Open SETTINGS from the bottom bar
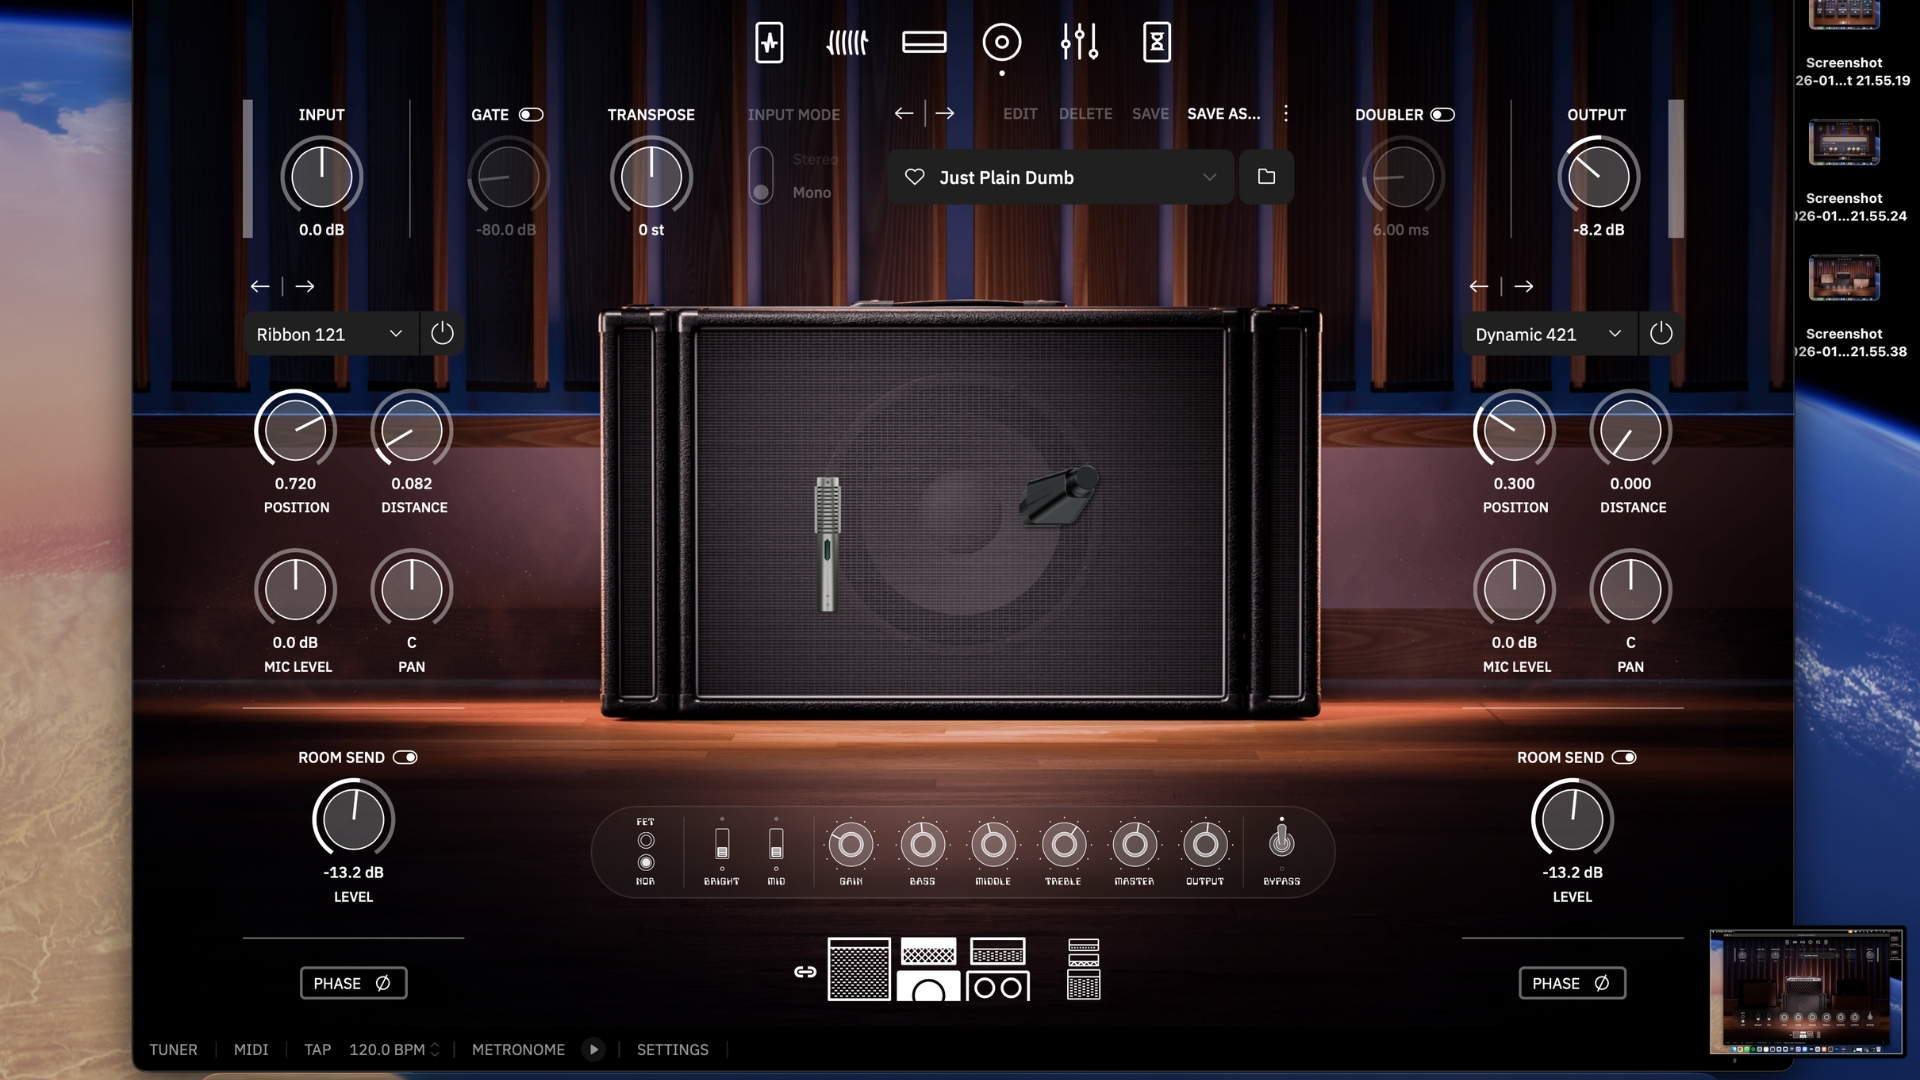 point(672,1049)
